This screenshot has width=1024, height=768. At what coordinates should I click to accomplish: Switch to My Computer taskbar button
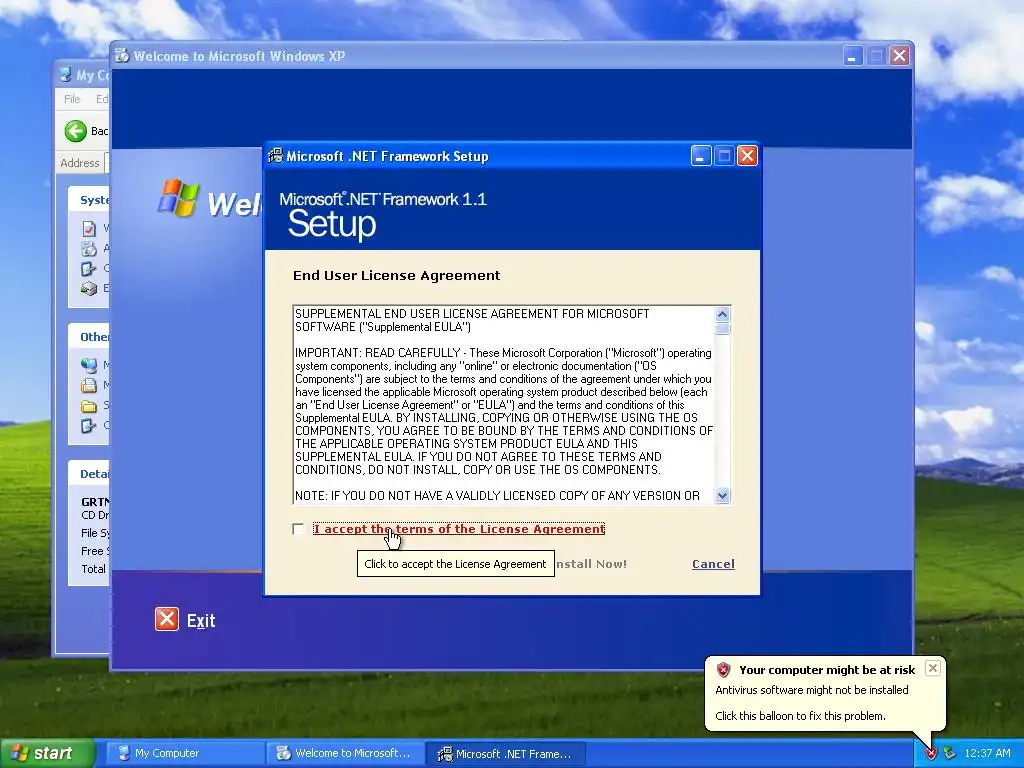click(183, 753)
